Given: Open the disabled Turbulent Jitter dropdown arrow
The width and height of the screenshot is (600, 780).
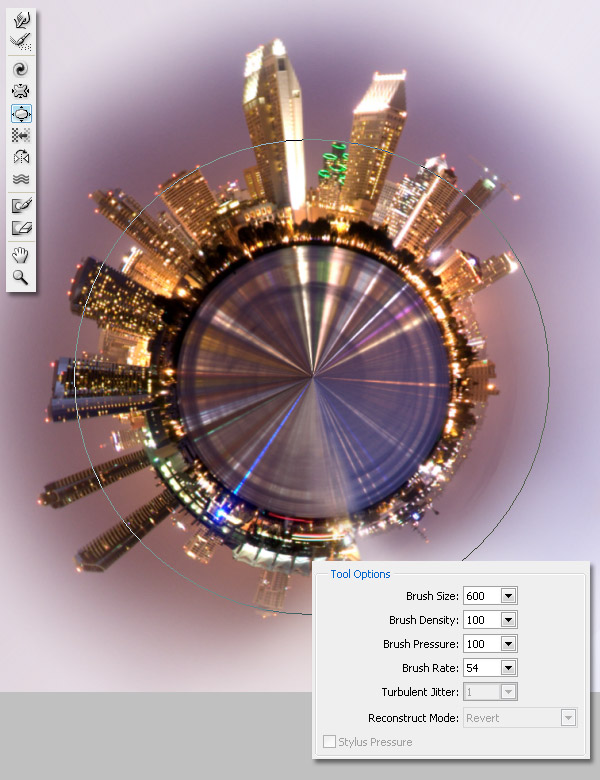Looking at the screenshot, I should pyautogui.click(x=508, y=691).
